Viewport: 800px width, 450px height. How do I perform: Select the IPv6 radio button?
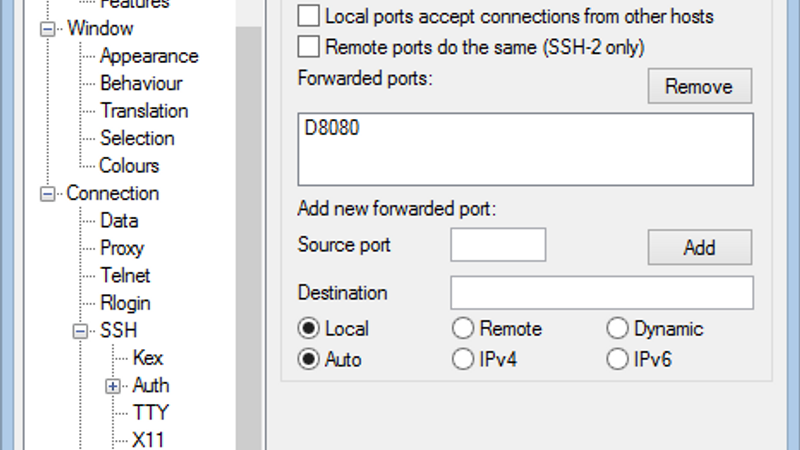(x=618, y=359)
